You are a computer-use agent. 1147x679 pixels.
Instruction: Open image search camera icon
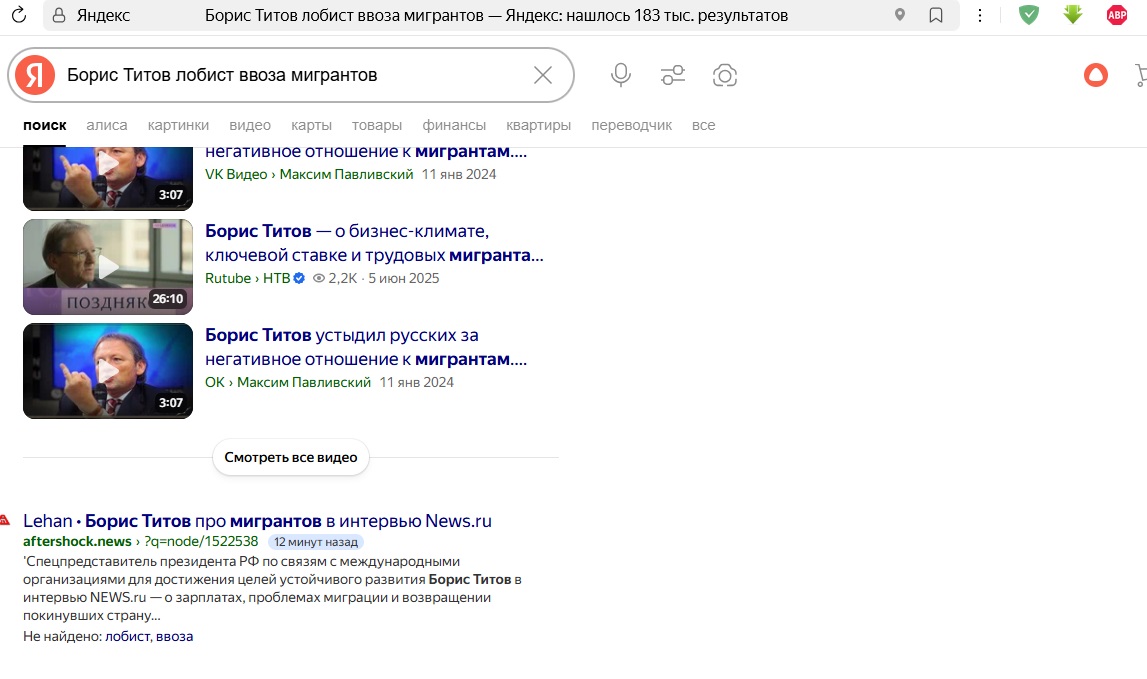coord(724,75)
